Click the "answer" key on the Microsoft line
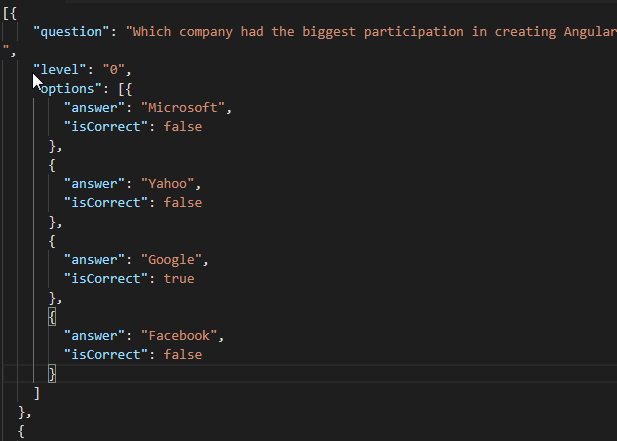Viewport: 617px width, 441px height. (94, 108)
